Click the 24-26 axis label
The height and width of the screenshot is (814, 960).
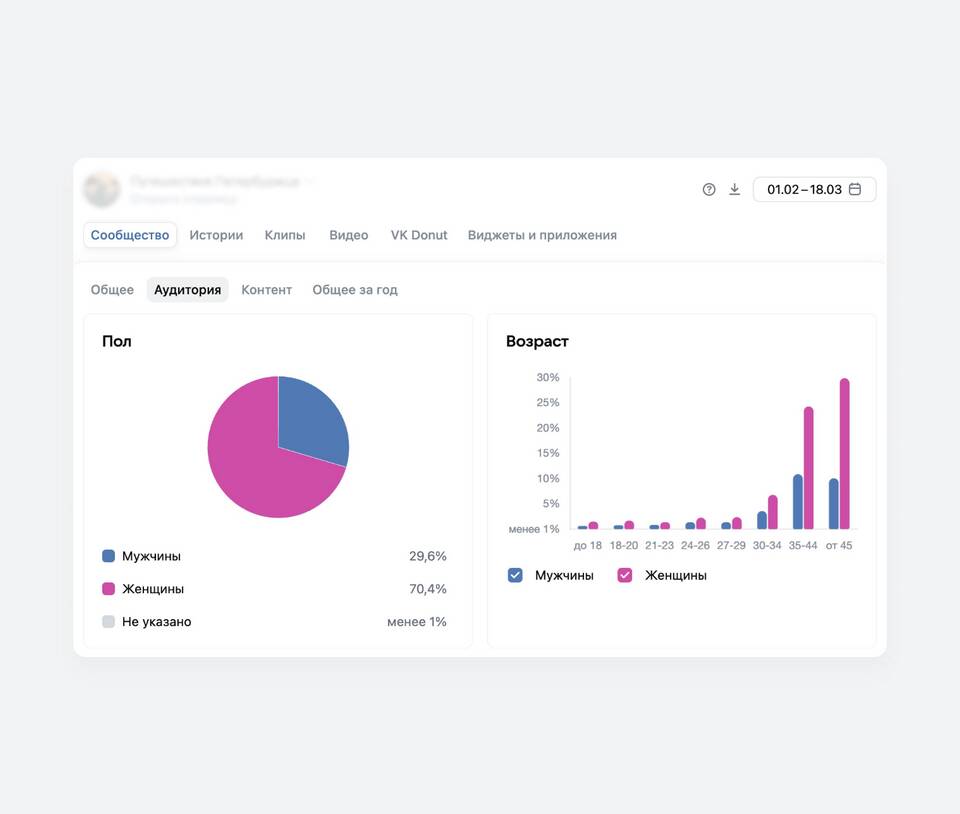[x=695, y=545]
